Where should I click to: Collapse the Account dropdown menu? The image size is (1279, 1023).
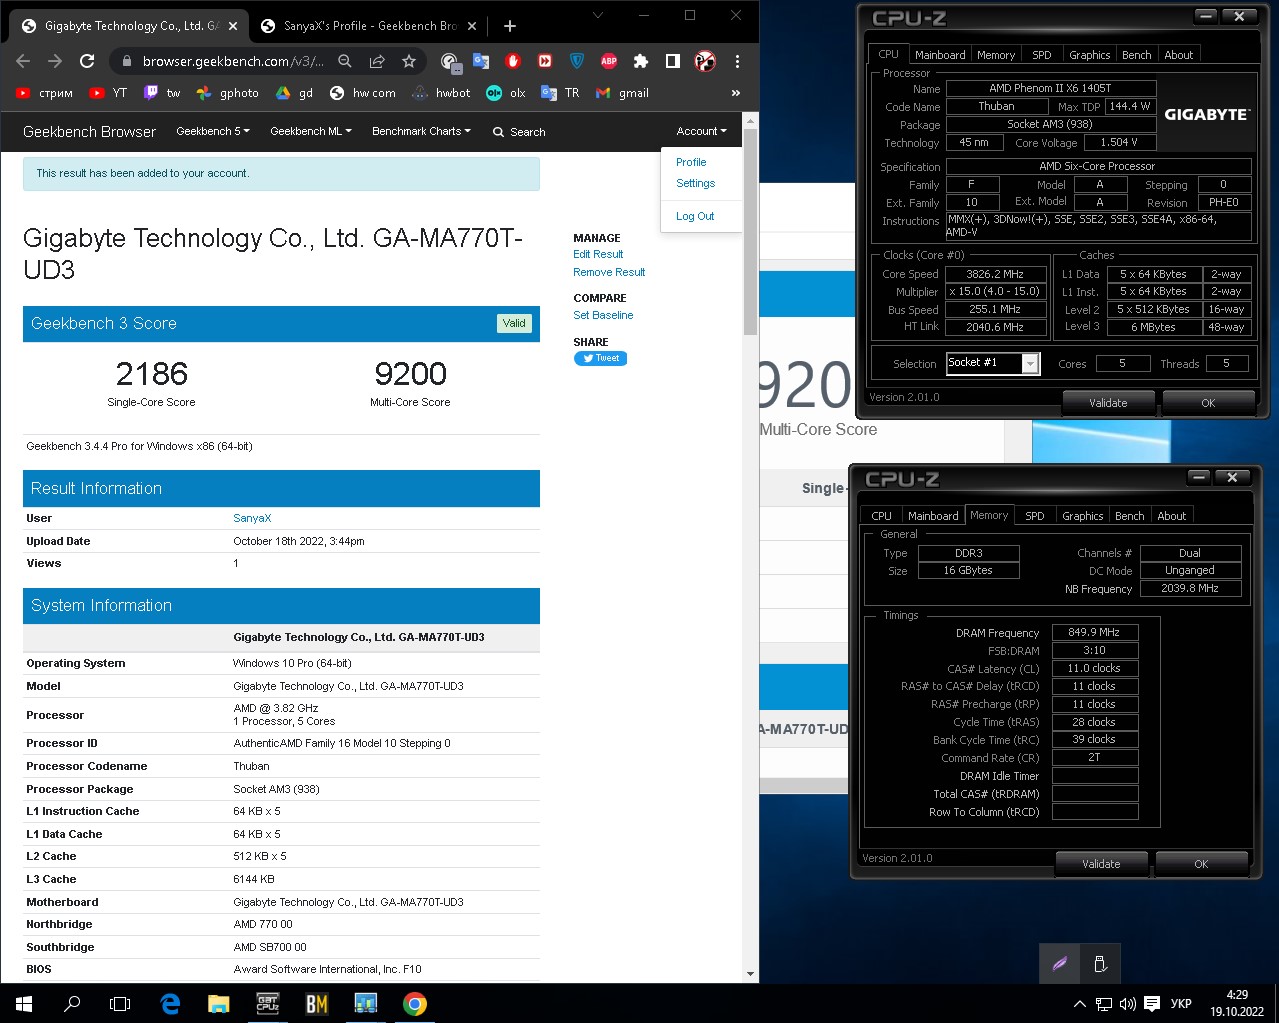(x=702, y=131)
